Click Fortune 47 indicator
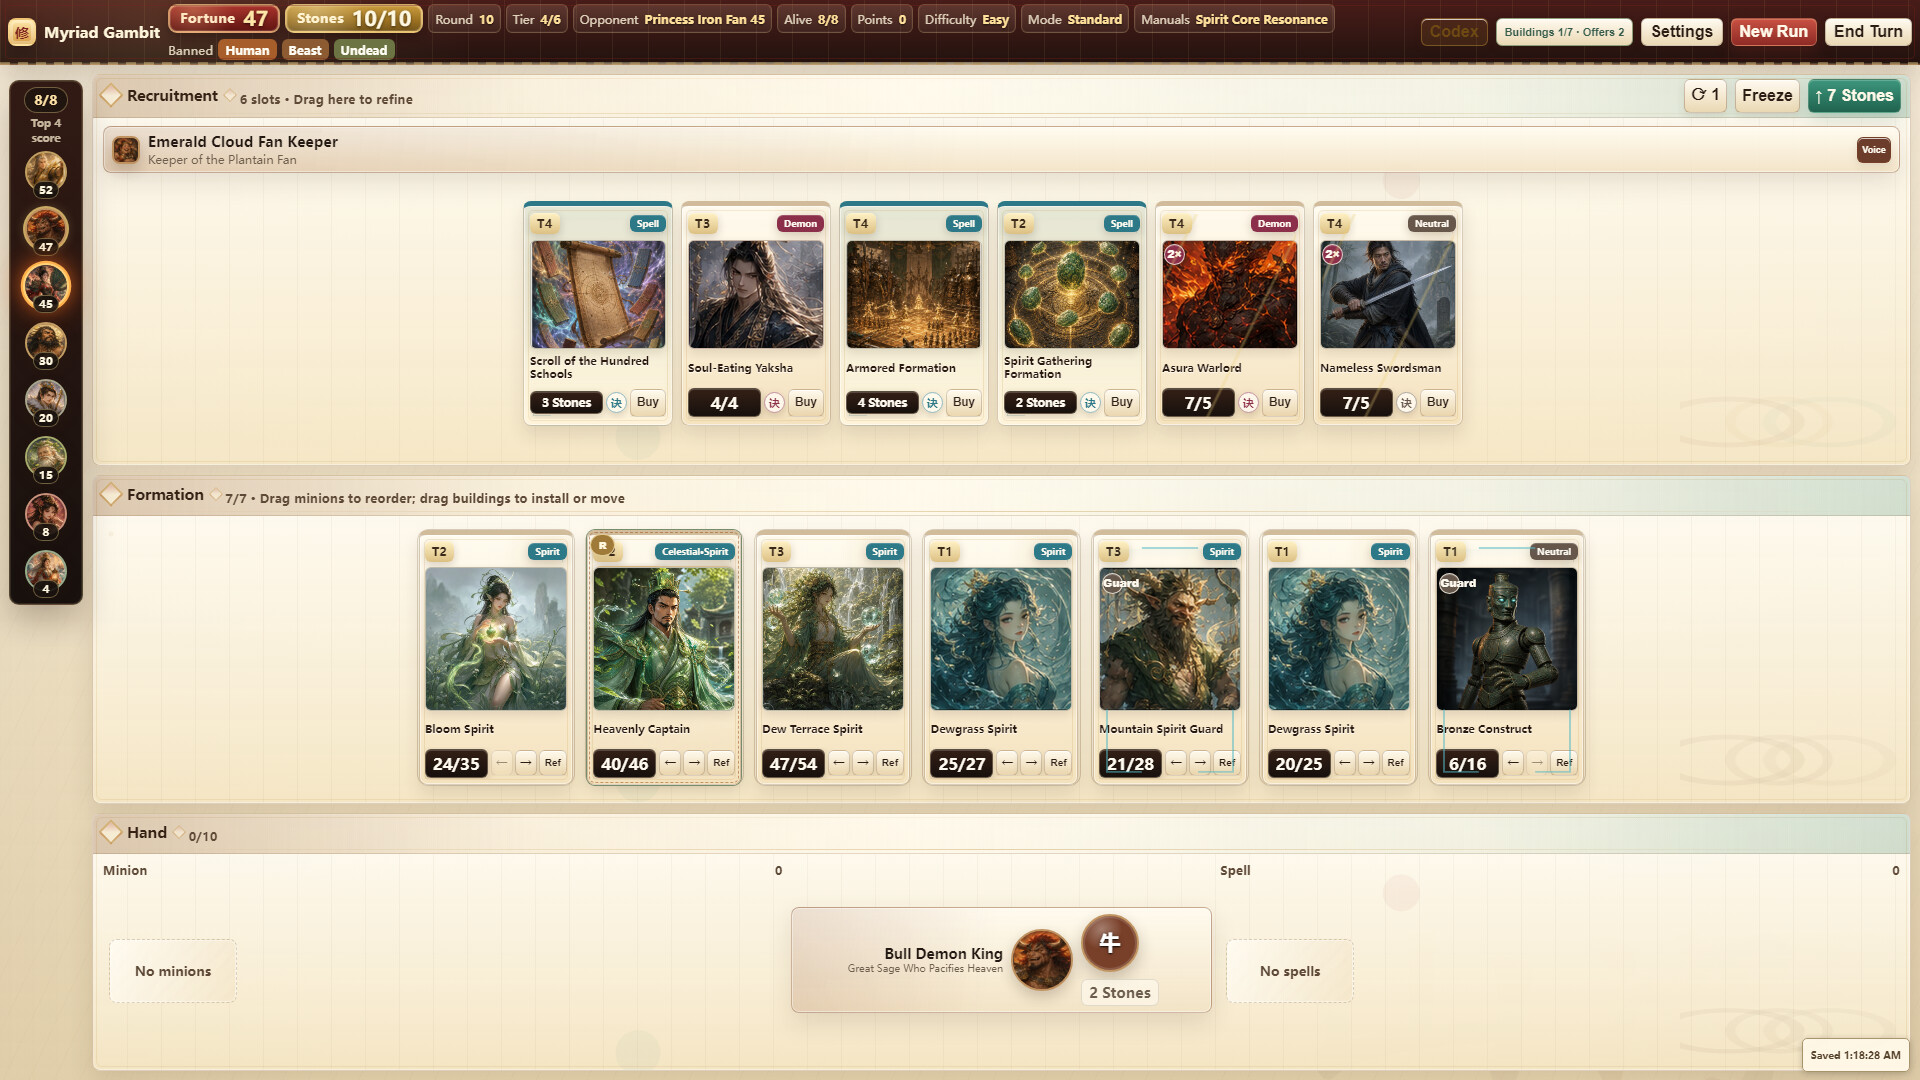The width and height of the screenshot is (1920, 1080). pyautogui.click(x=223, y=18)
